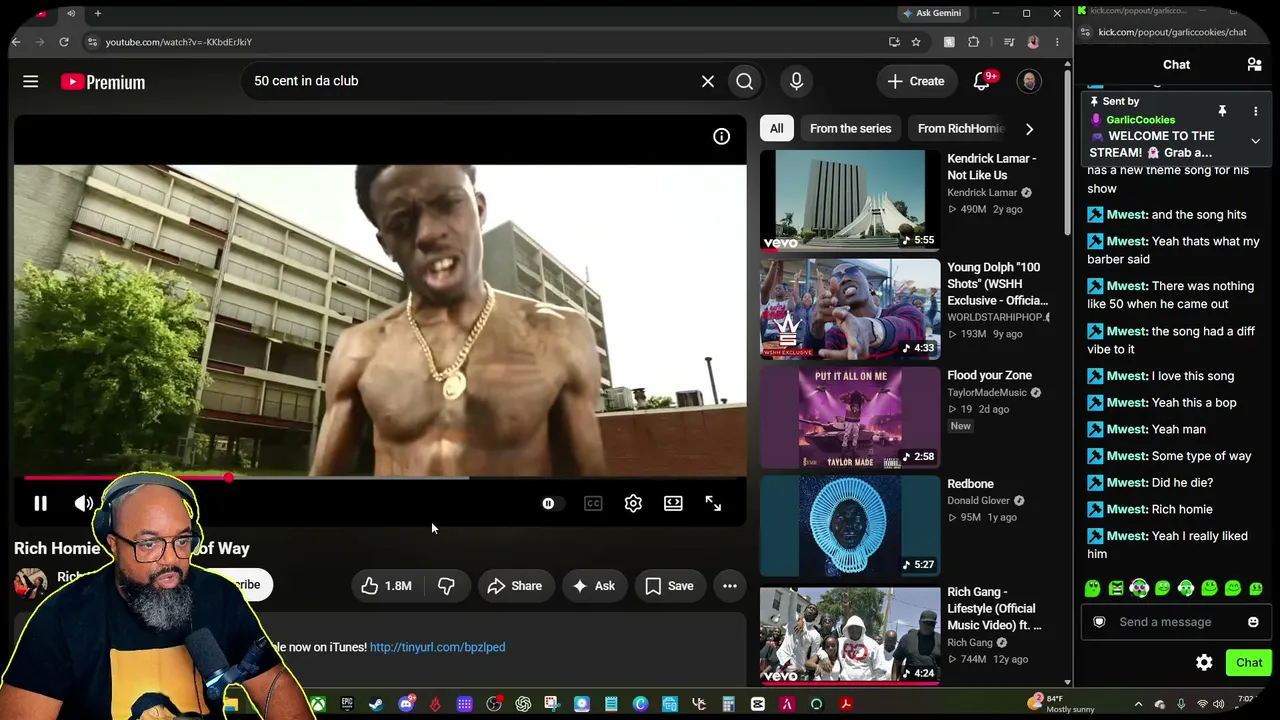Switch player to theater mode

coord(673,504)
